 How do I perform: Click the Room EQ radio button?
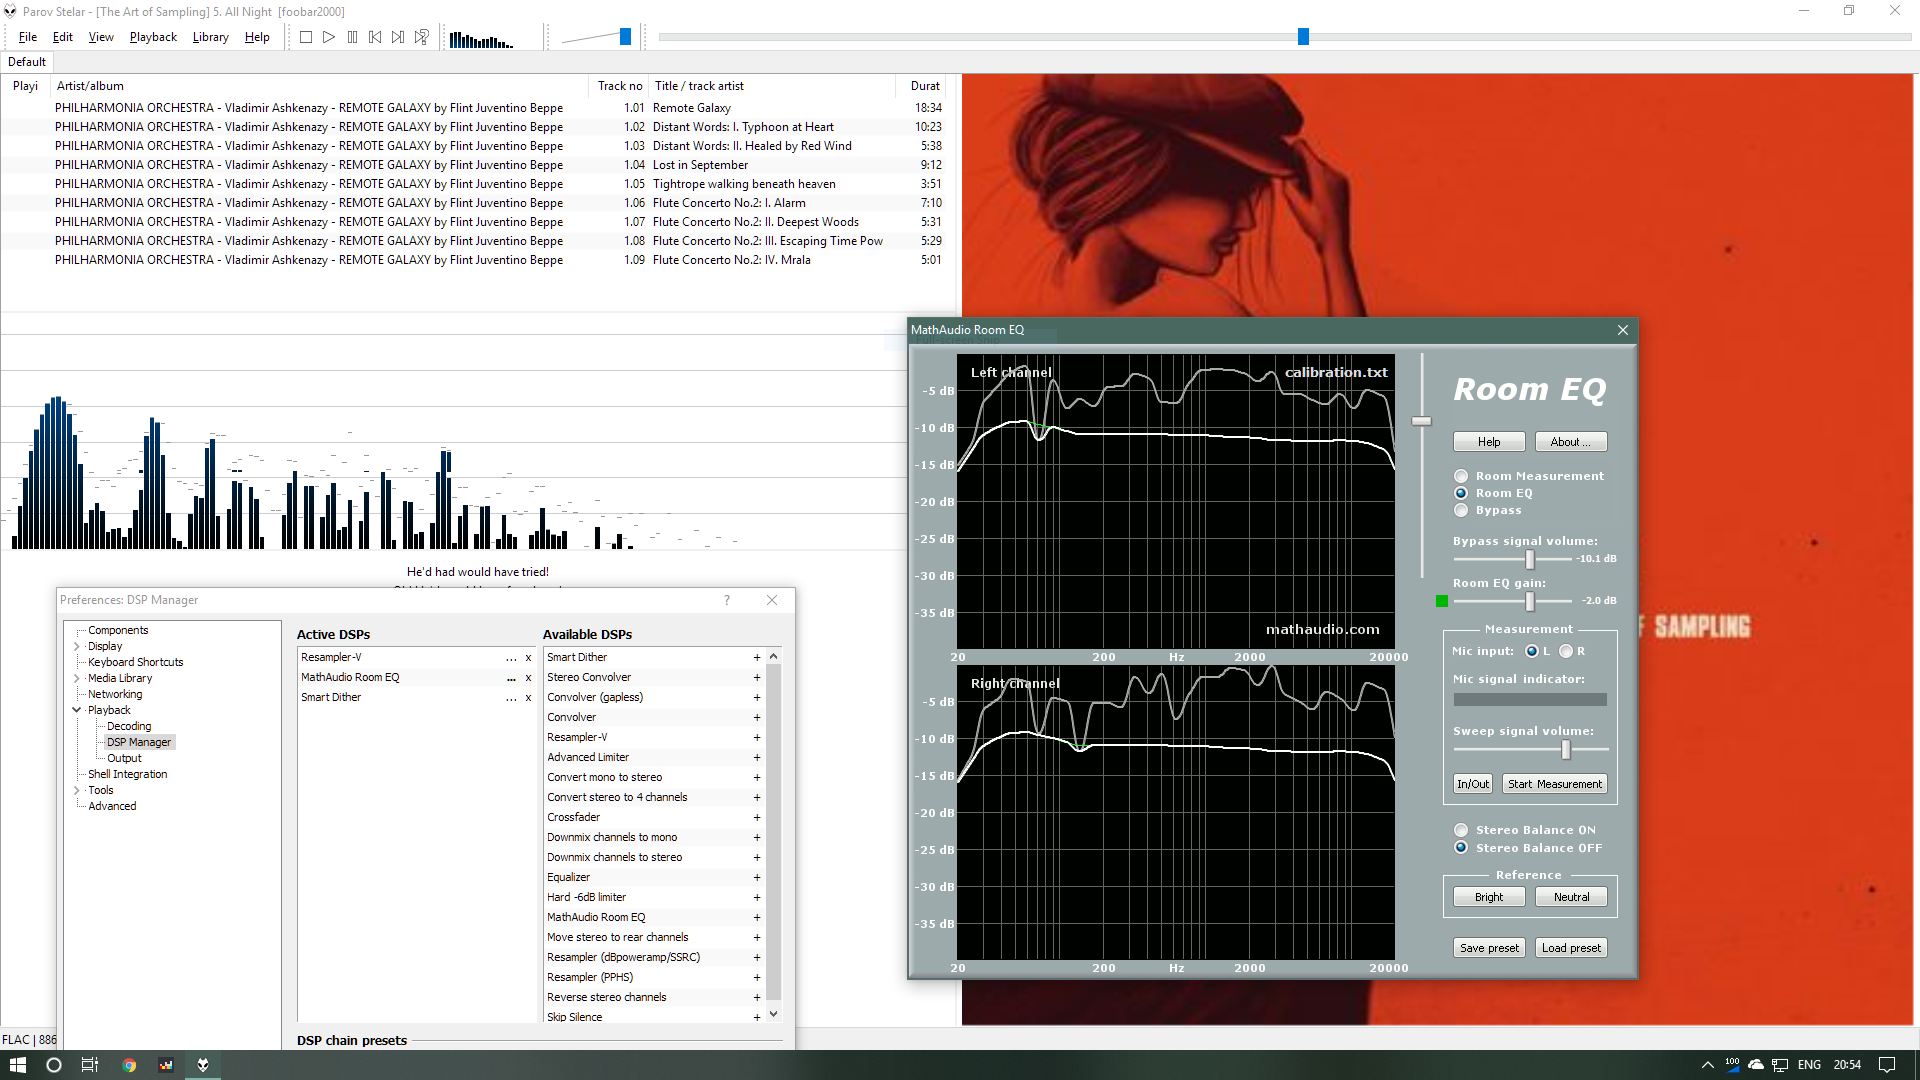1460,493
